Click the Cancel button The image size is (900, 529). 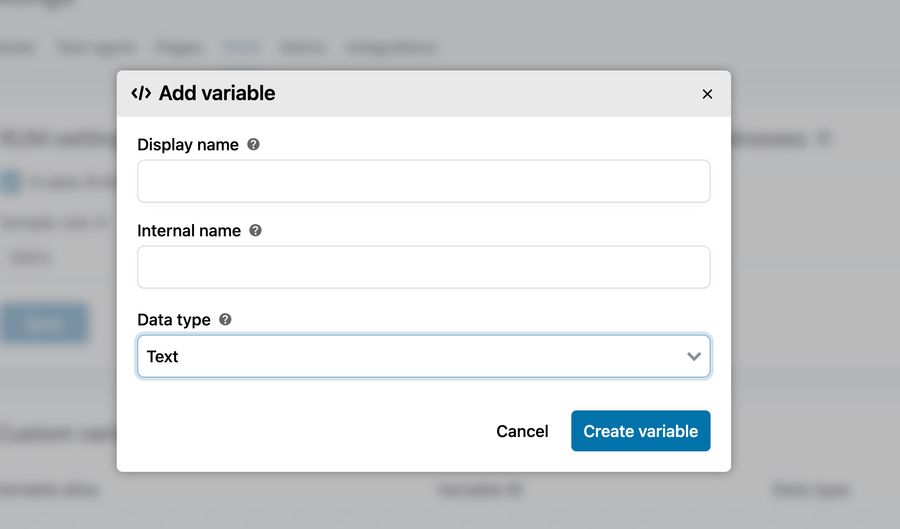click(522, 431)
